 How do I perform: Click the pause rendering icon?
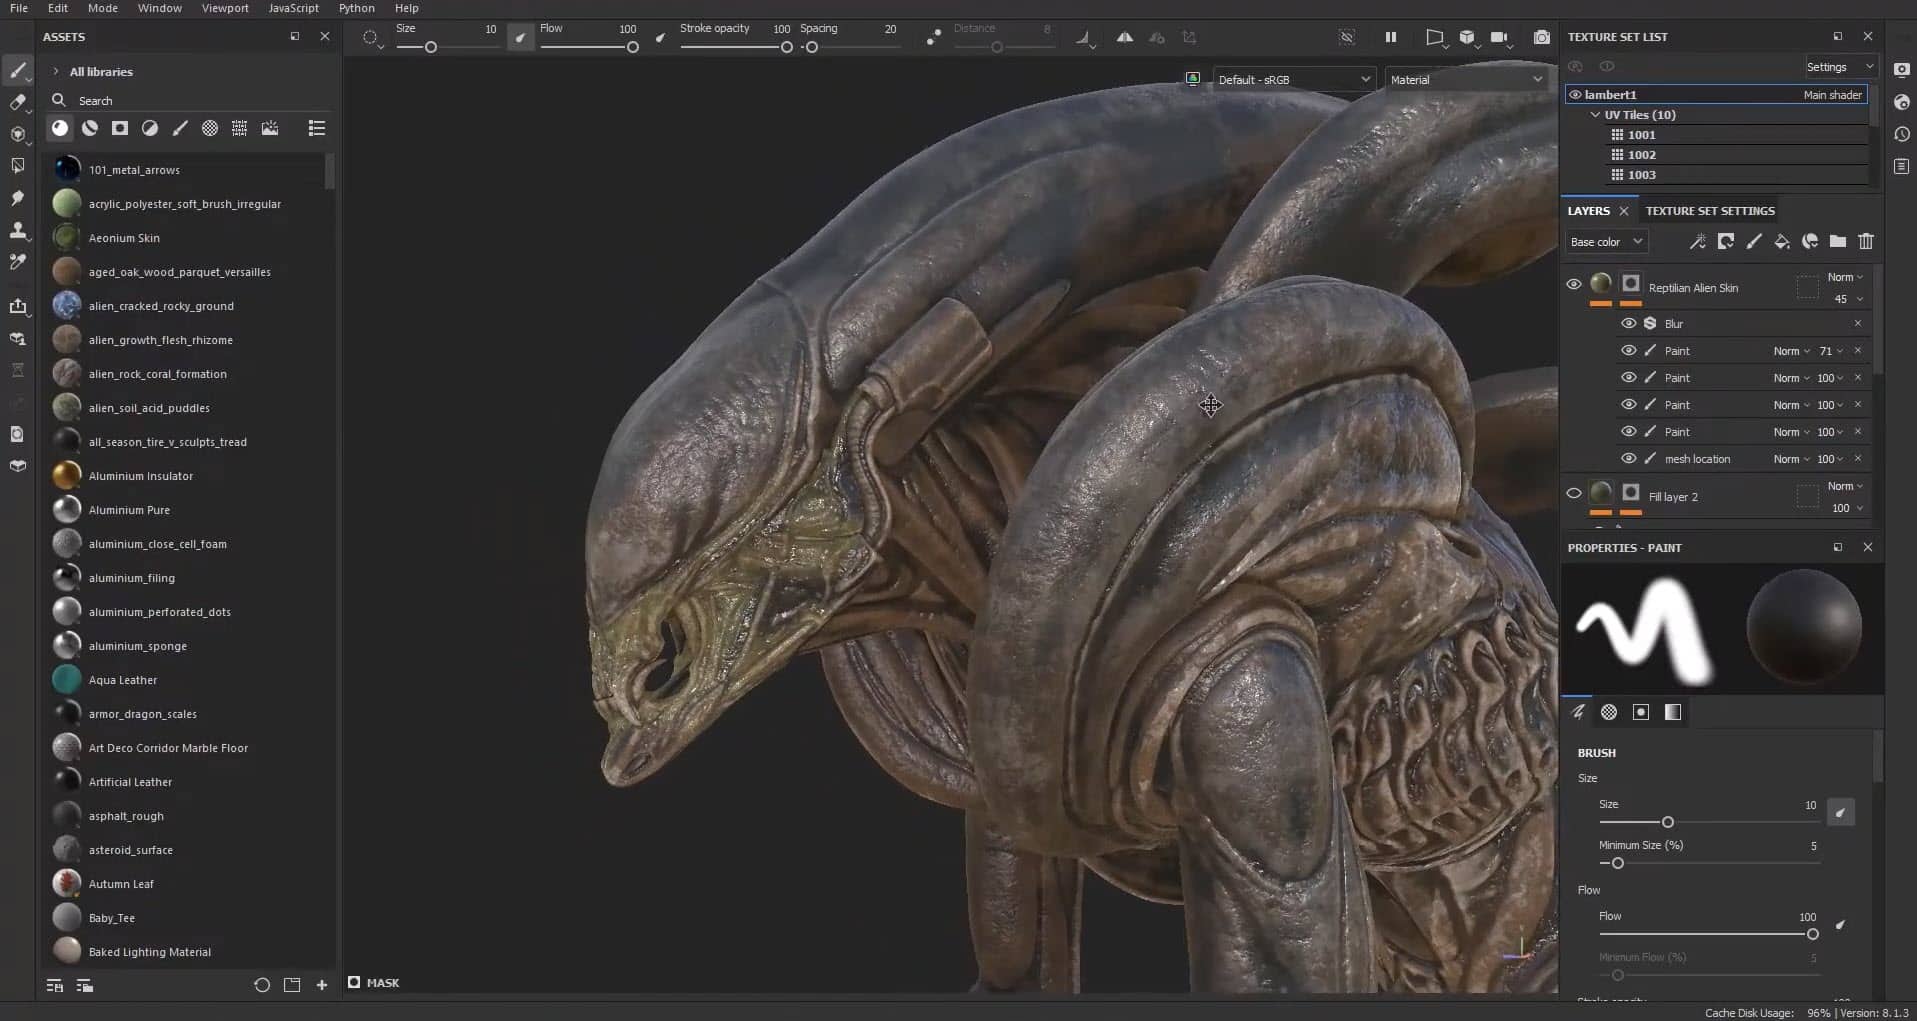click(x=1390, y=37)
